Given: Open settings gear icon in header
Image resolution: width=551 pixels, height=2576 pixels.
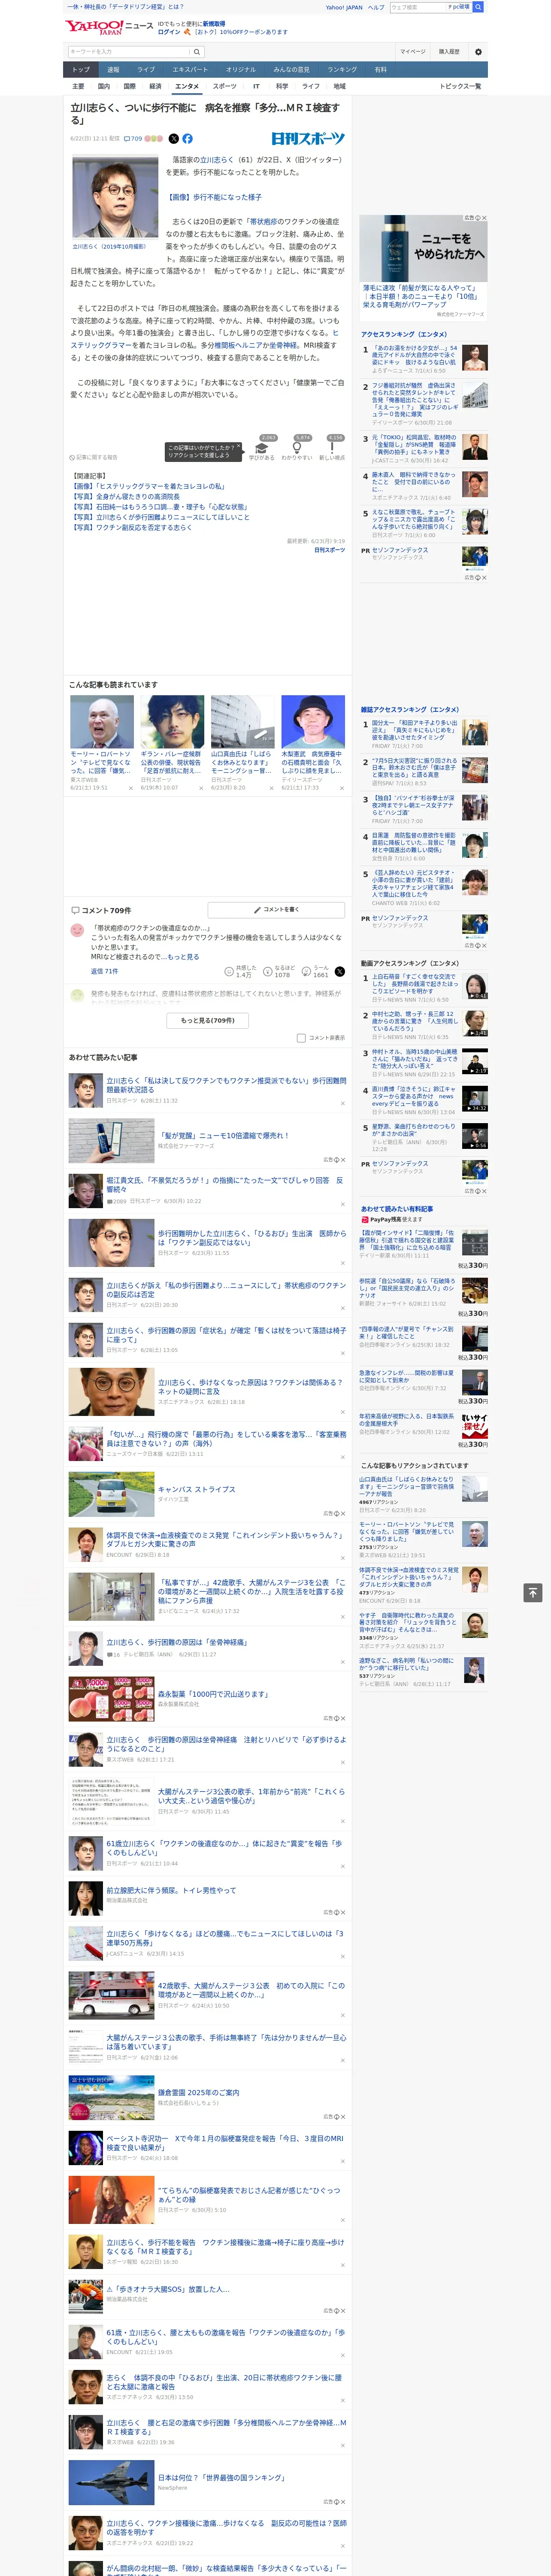Looking at the screenshot, I should point(478,51).
